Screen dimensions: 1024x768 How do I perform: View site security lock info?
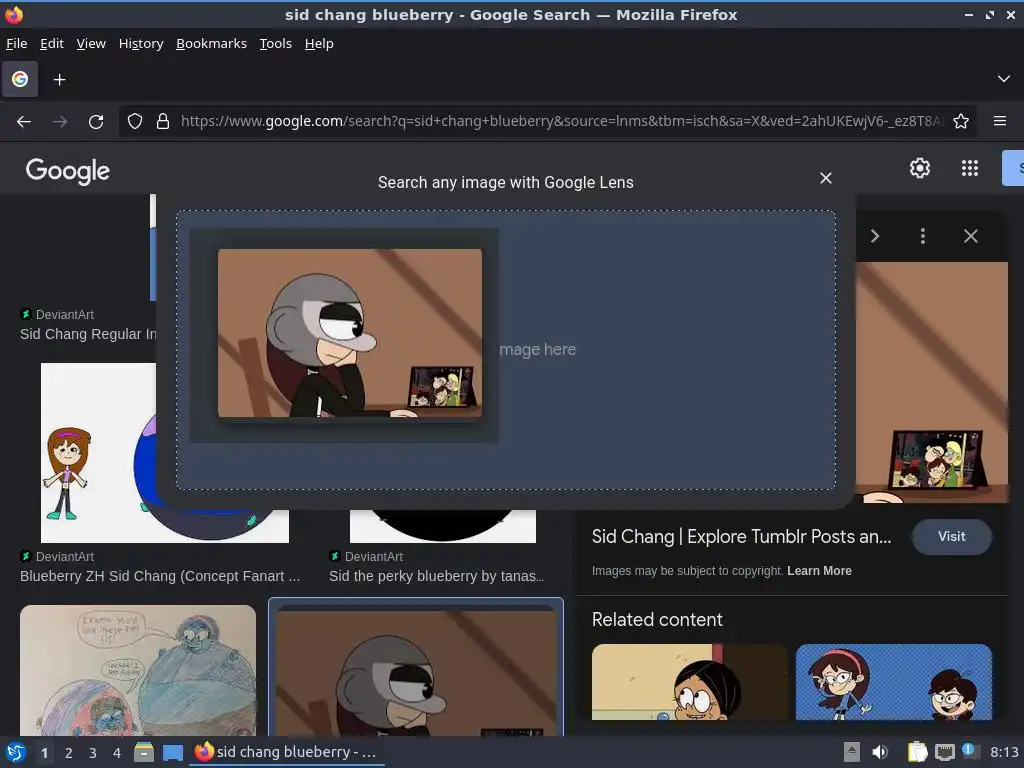pyautogui.click(x=163, y=121)
